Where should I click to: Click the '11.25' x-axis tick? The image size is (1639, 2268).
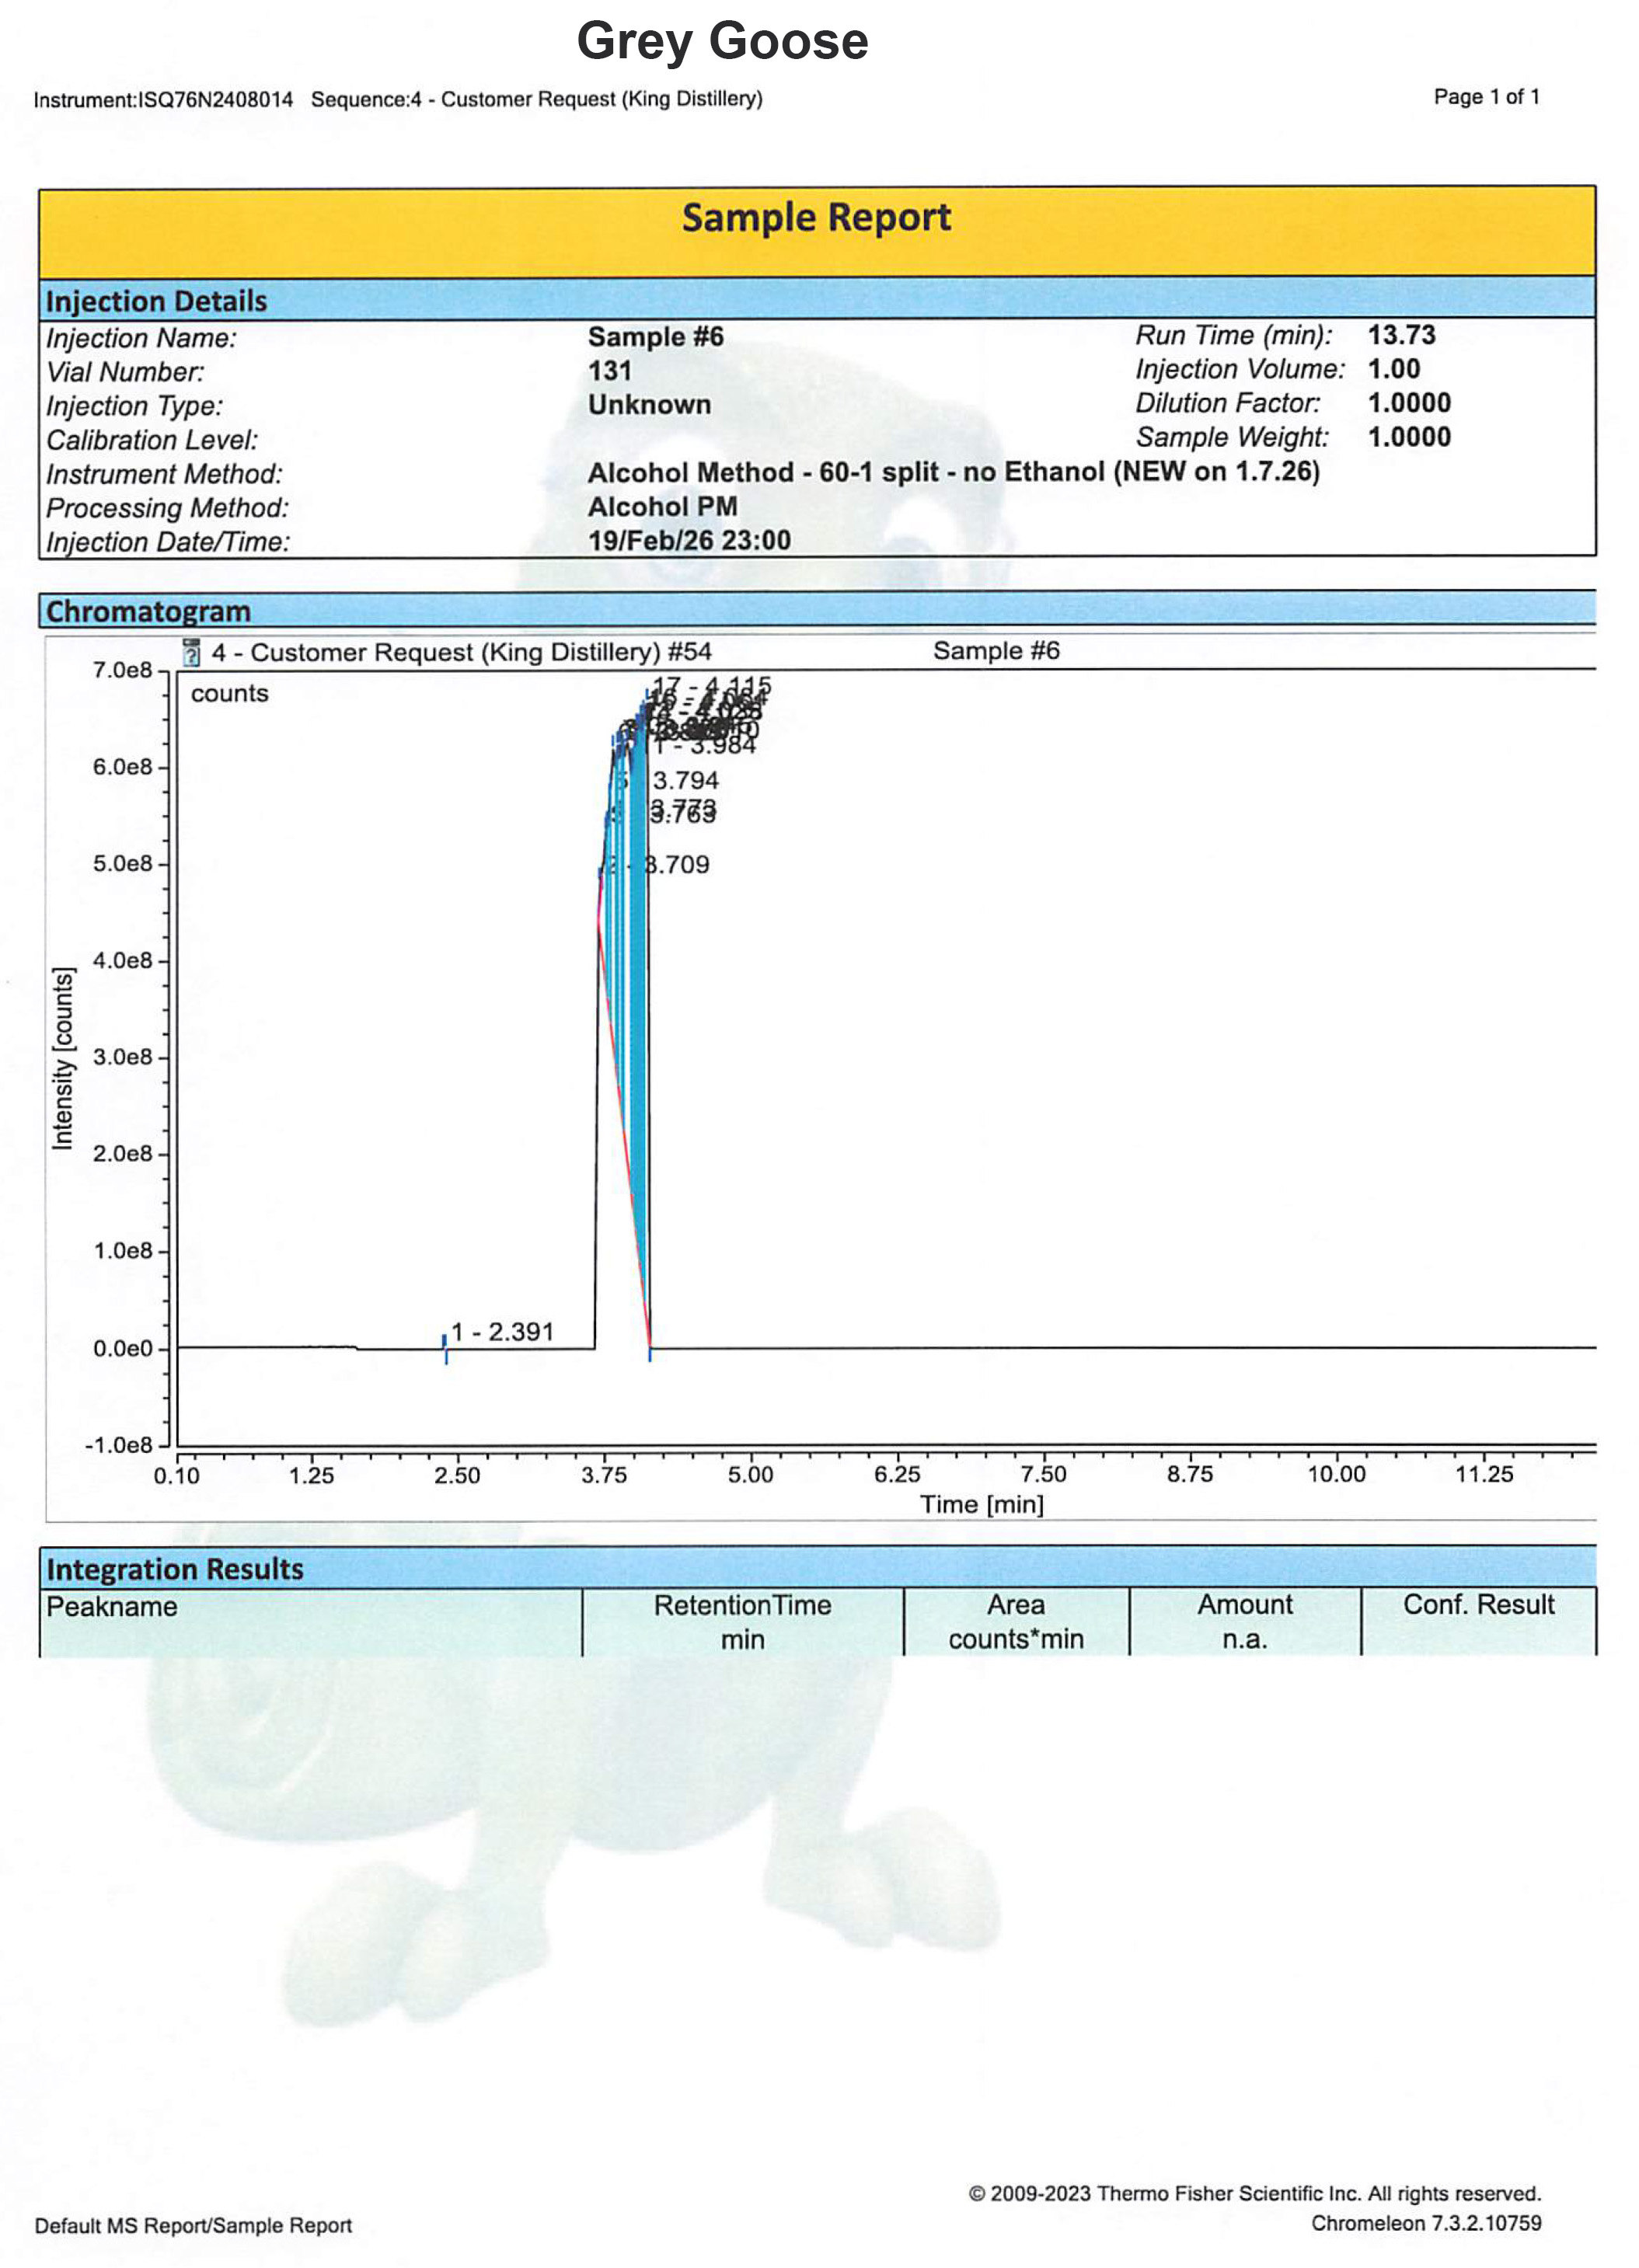[1483, 1474]
